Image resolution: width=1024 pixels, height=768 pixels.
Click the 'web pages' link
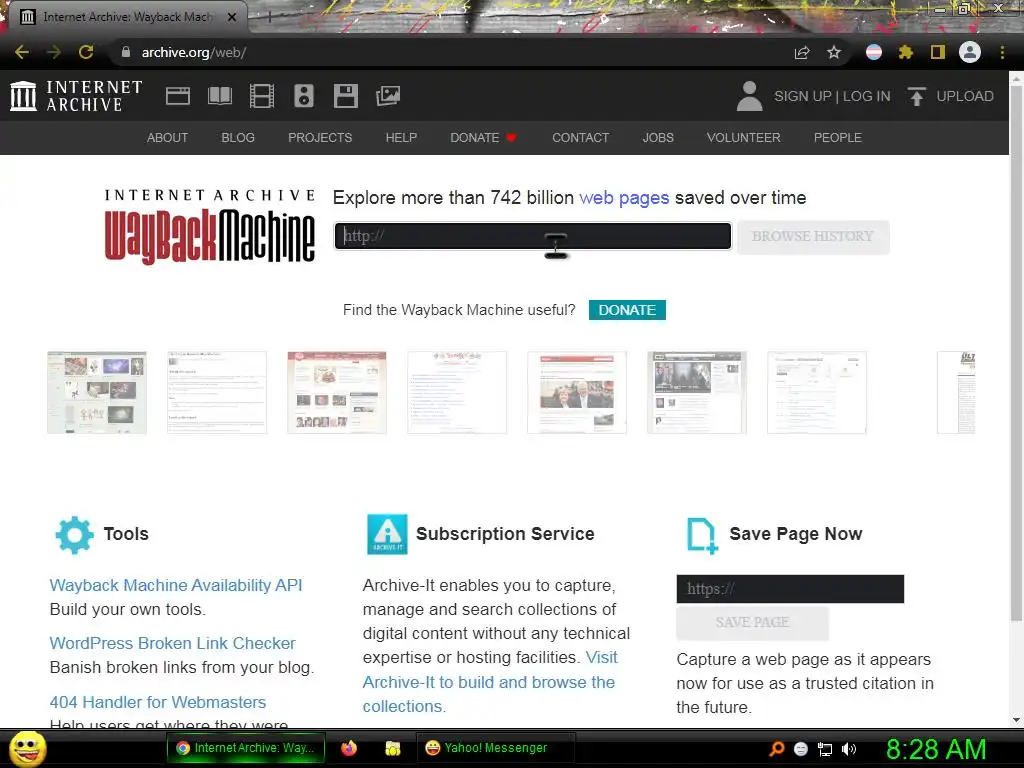624,198
